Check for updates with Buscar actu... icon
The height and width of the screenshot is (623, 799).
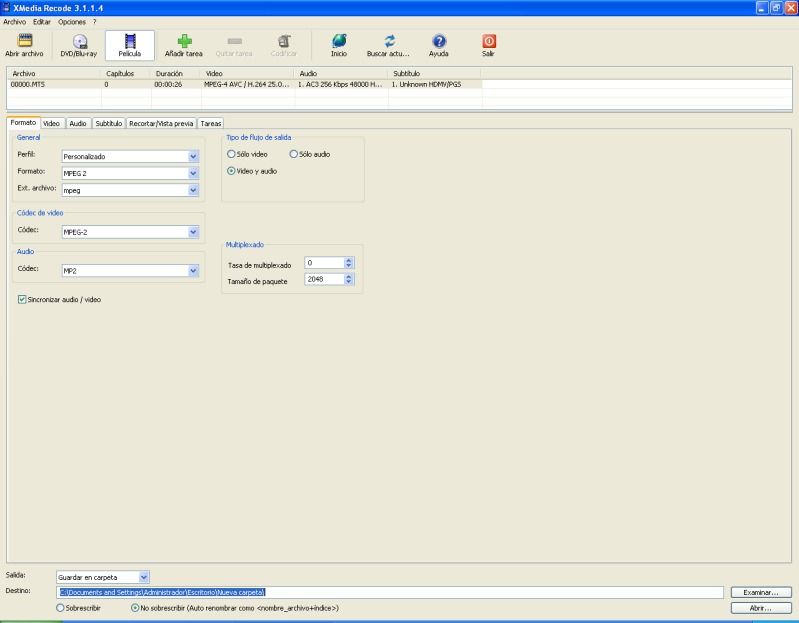(x=388, y=45)
